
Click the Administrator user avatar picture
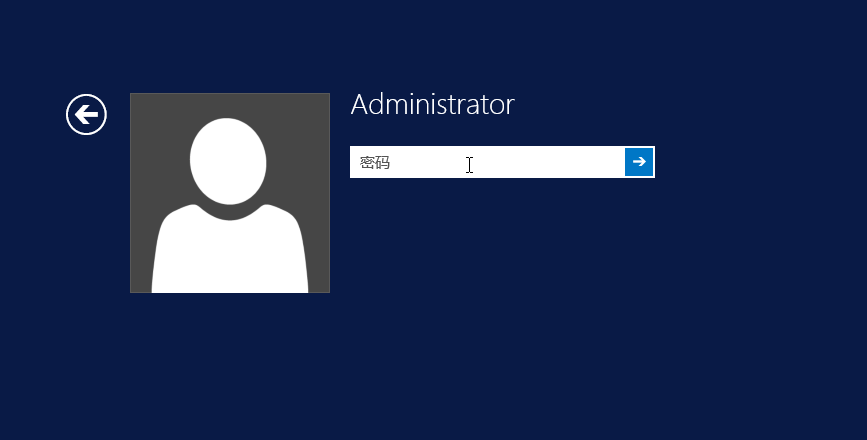tap(230, 193)
